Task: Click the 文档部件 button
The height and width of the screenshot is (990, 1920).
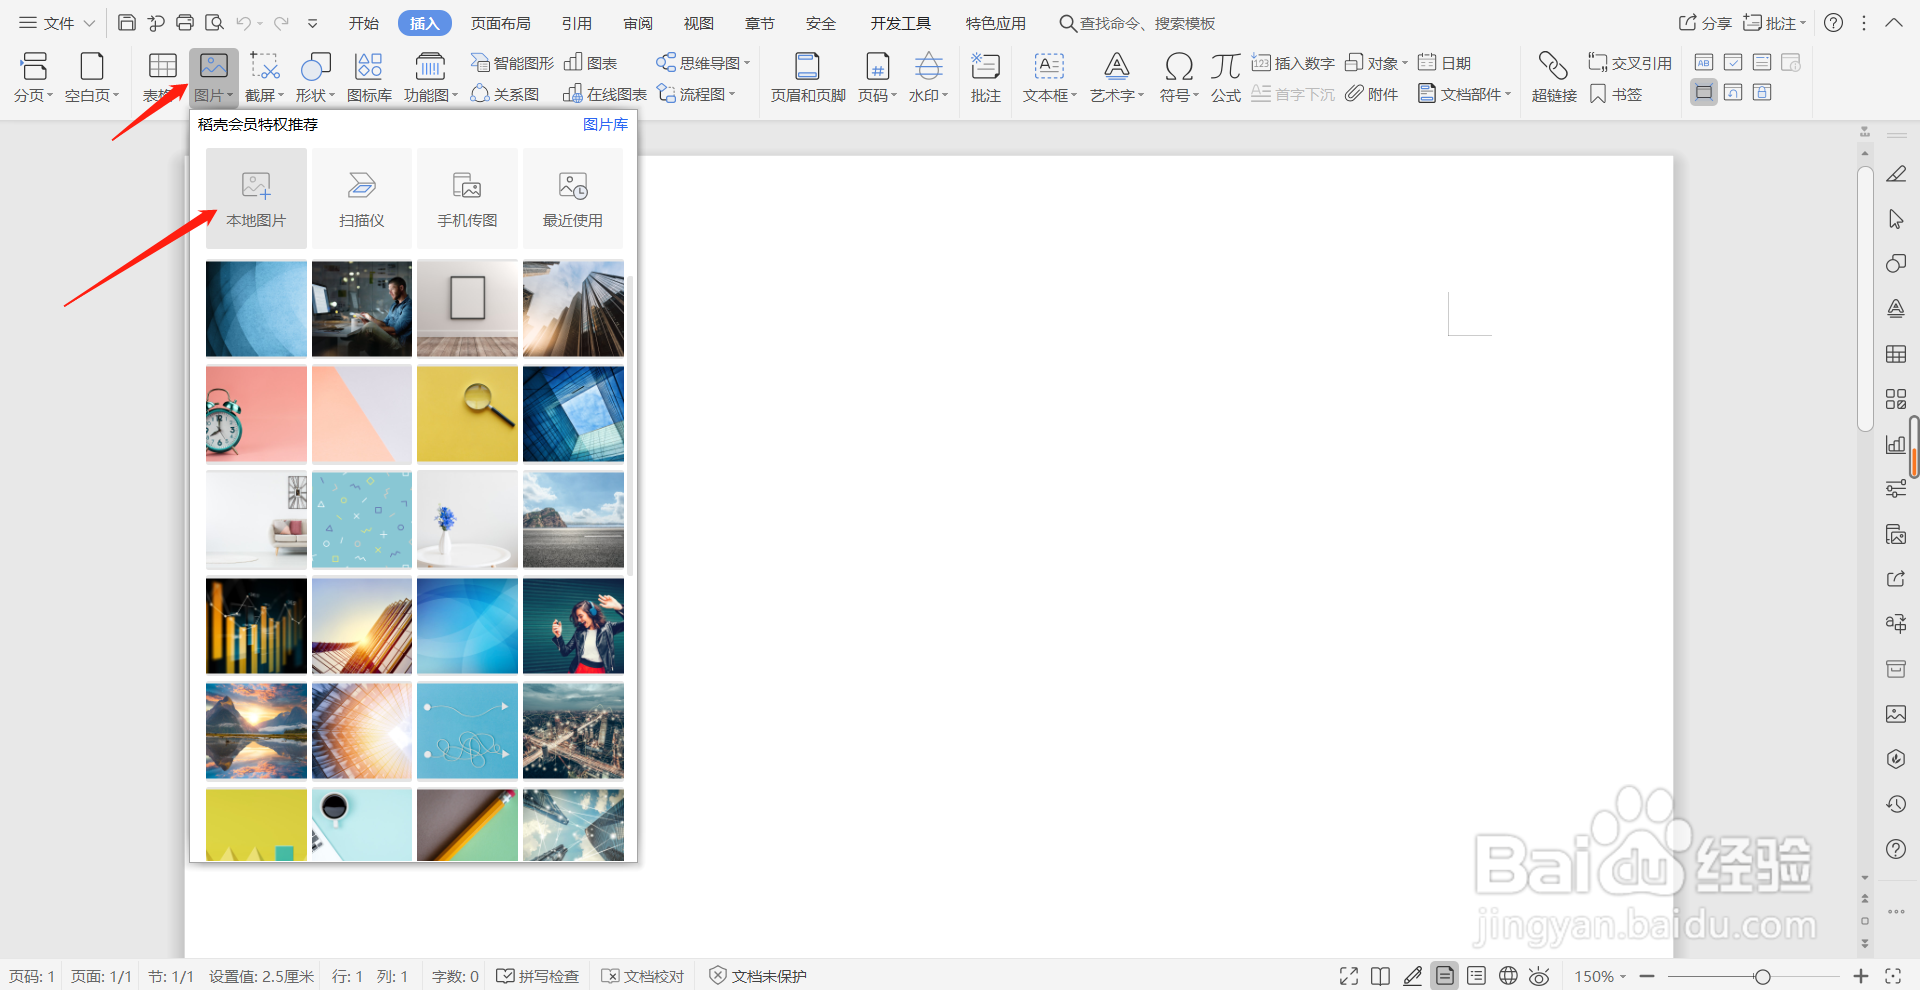Action: coord(1465,94)
